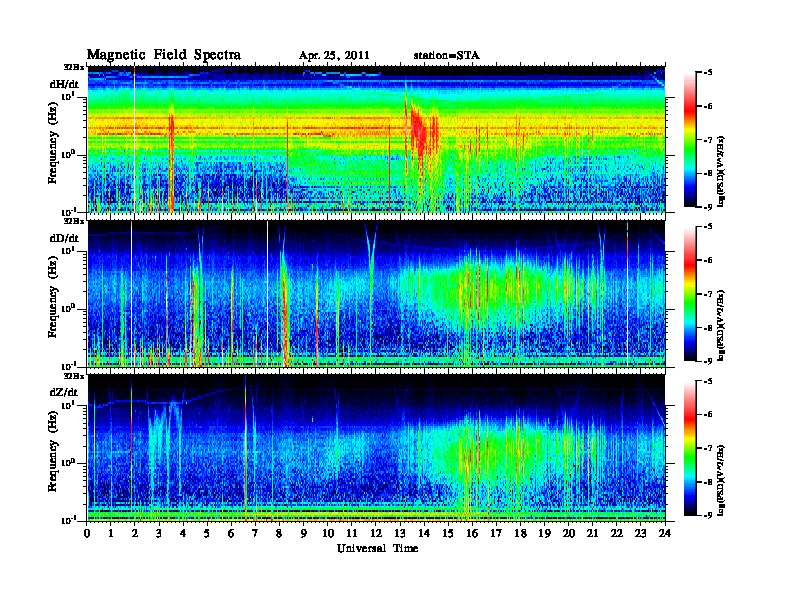Screen dimensions: 792x612
Task: Click the color scale bar beside dD/dt
Action: pyautogui.click(x=690, y=294)
